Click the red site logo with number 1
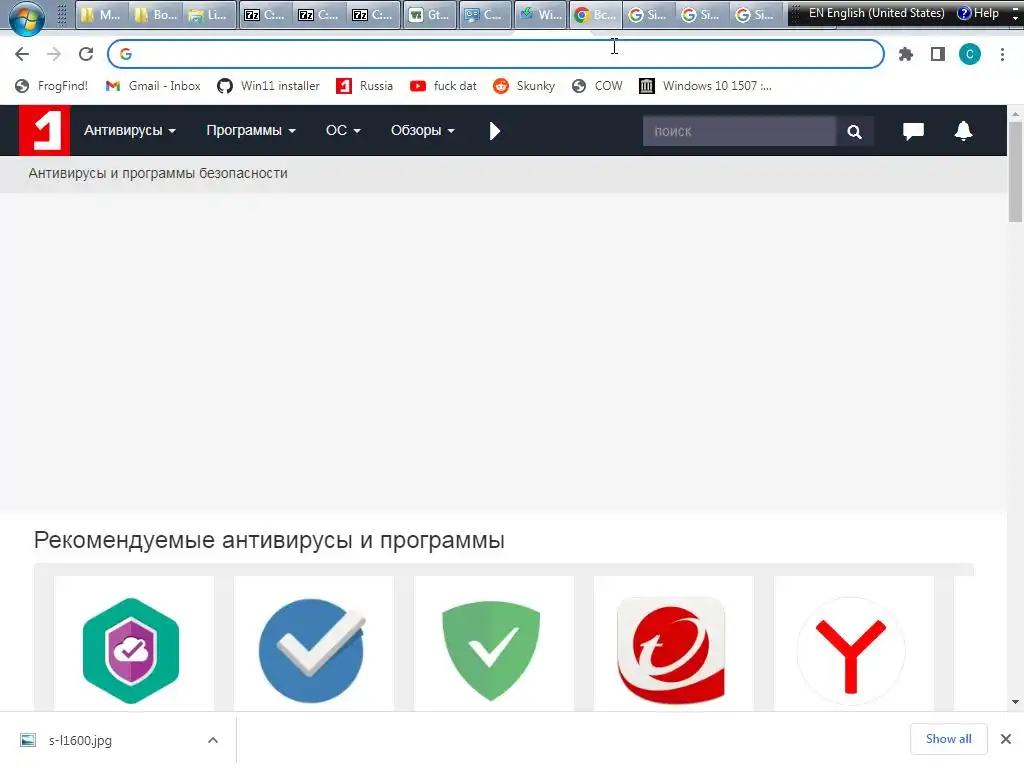Viewport: 1024px width, 768px height. tap(44, 131)
